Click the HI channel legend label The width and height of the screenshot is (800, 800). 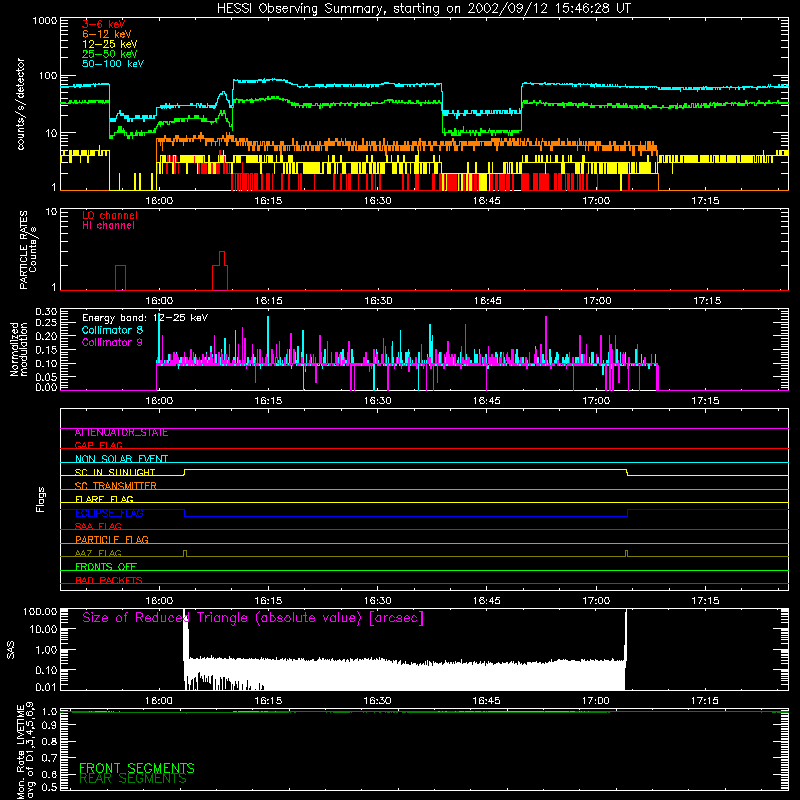click(x=108, y=226)
